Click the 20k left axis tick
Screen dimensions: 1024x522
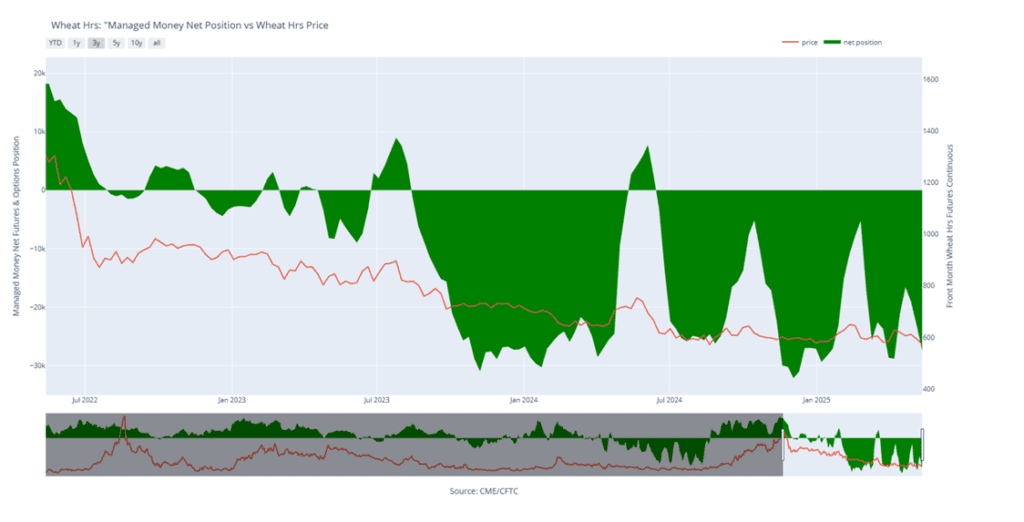[39, 73]
